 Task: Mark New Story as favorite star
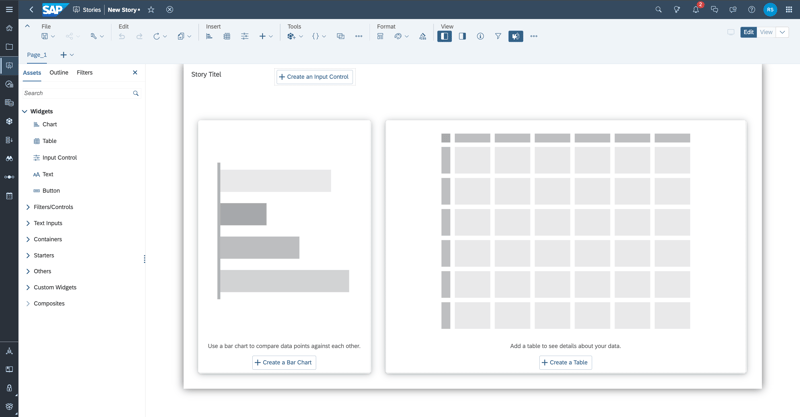point(151,9)
